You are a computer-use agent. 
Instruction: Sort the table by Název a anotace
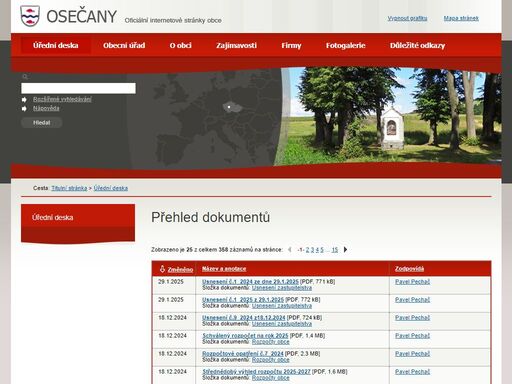click(x=224, y=269)
